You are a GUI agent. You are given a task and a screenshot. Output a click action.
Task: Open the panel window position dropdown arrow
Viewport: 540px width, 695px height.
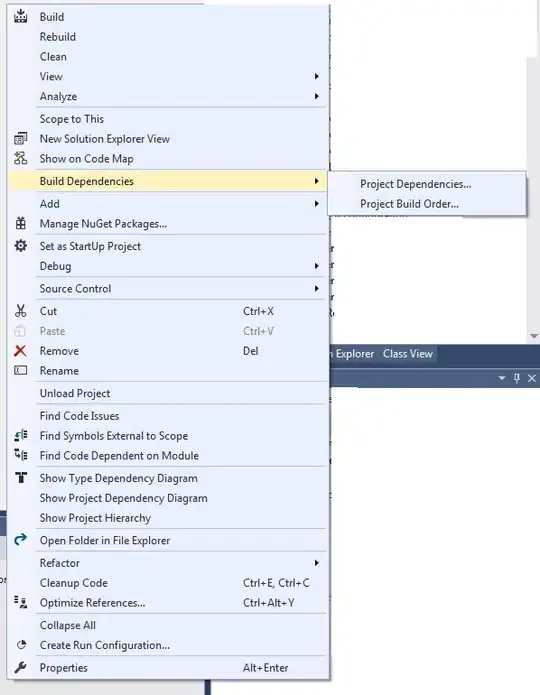point(502,378)
